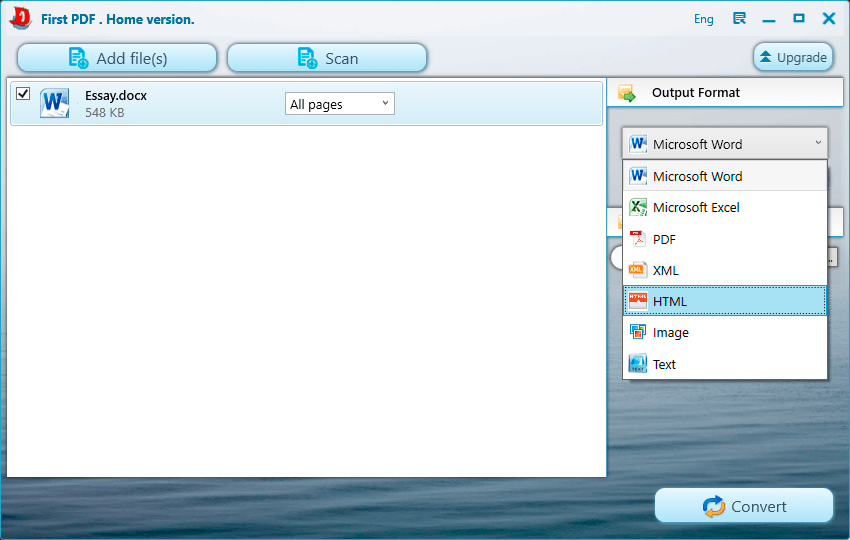Open the All pages dropdown
The height and width of the screenshot is (540, 850).
point(340,104)
